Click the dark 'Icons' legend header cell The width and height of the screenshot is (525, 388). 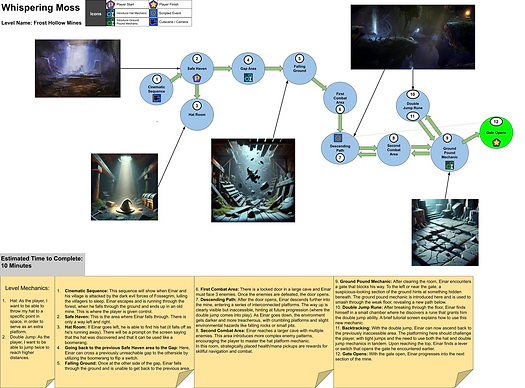(96, 13)
